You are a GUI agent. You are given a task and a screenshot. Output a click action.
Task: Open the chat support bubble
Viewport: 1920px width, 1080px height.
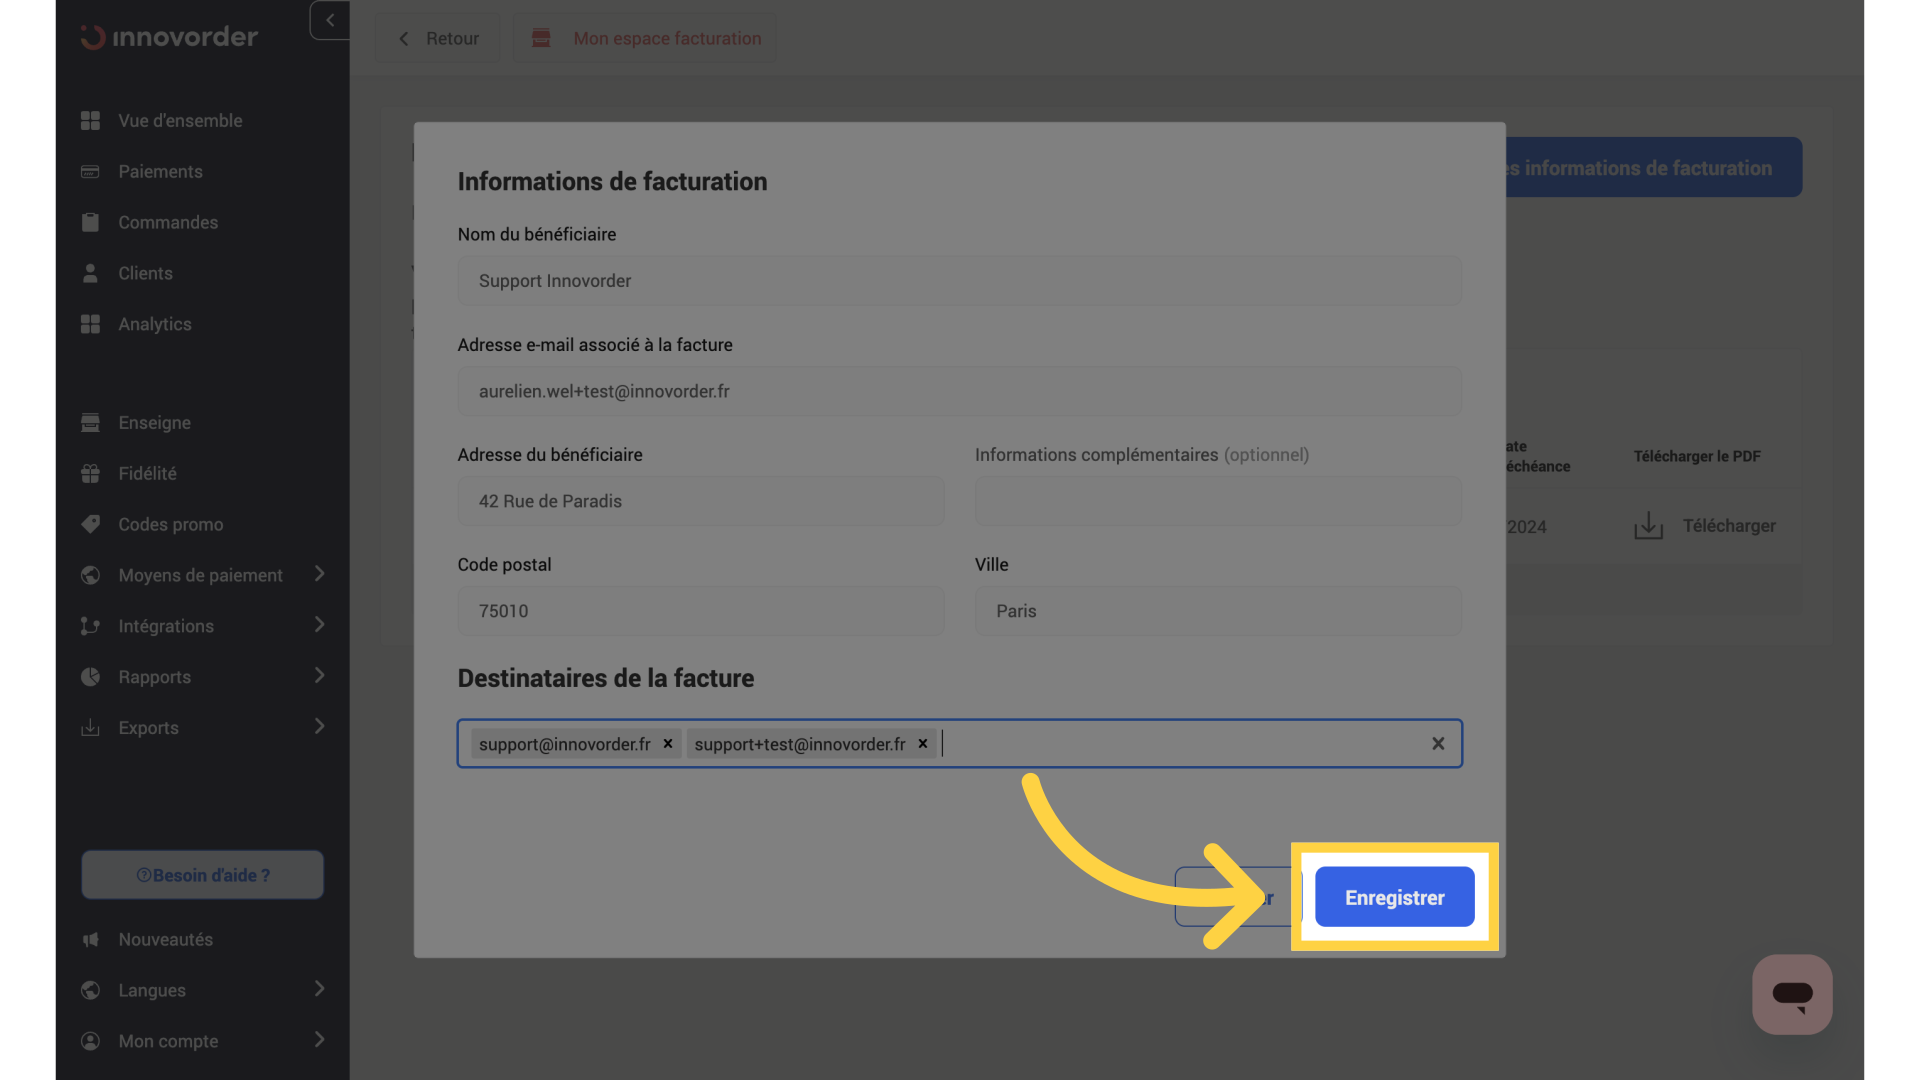1792,994
